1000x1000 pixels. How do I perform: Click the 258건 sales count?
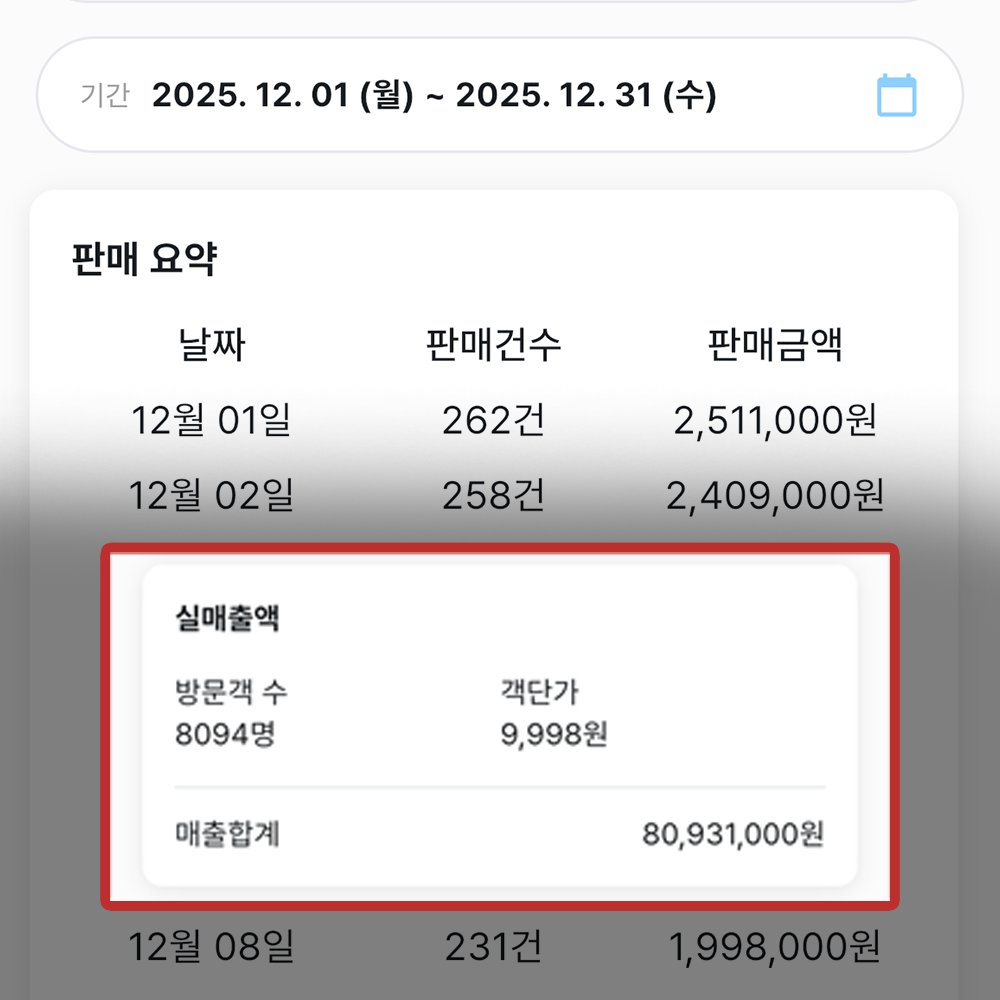(x=493, y=495)
